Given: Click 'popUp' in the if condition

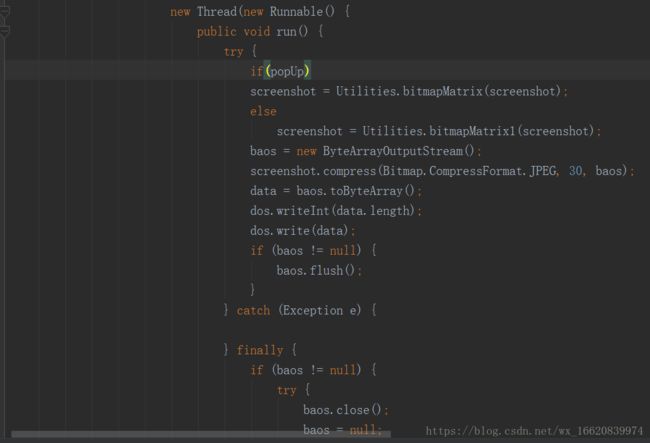Looking at the screenshot, I should (x=287, y=71).
